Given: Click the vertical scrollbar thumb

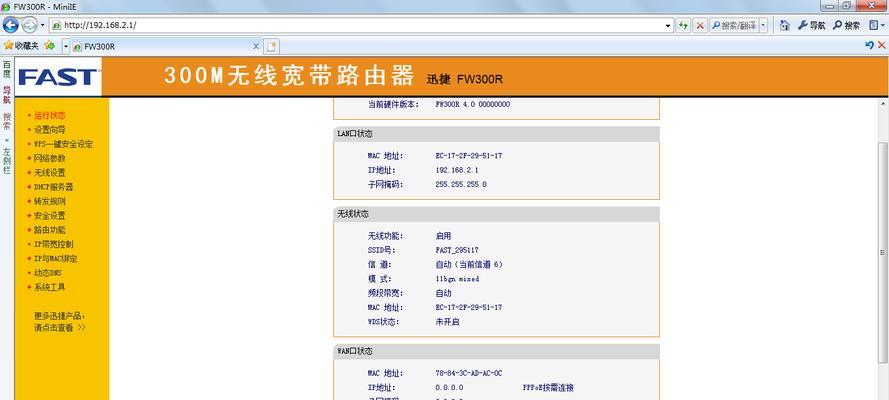Looking at the screenshot, I should pyautogui.click(x=883, y=252).
